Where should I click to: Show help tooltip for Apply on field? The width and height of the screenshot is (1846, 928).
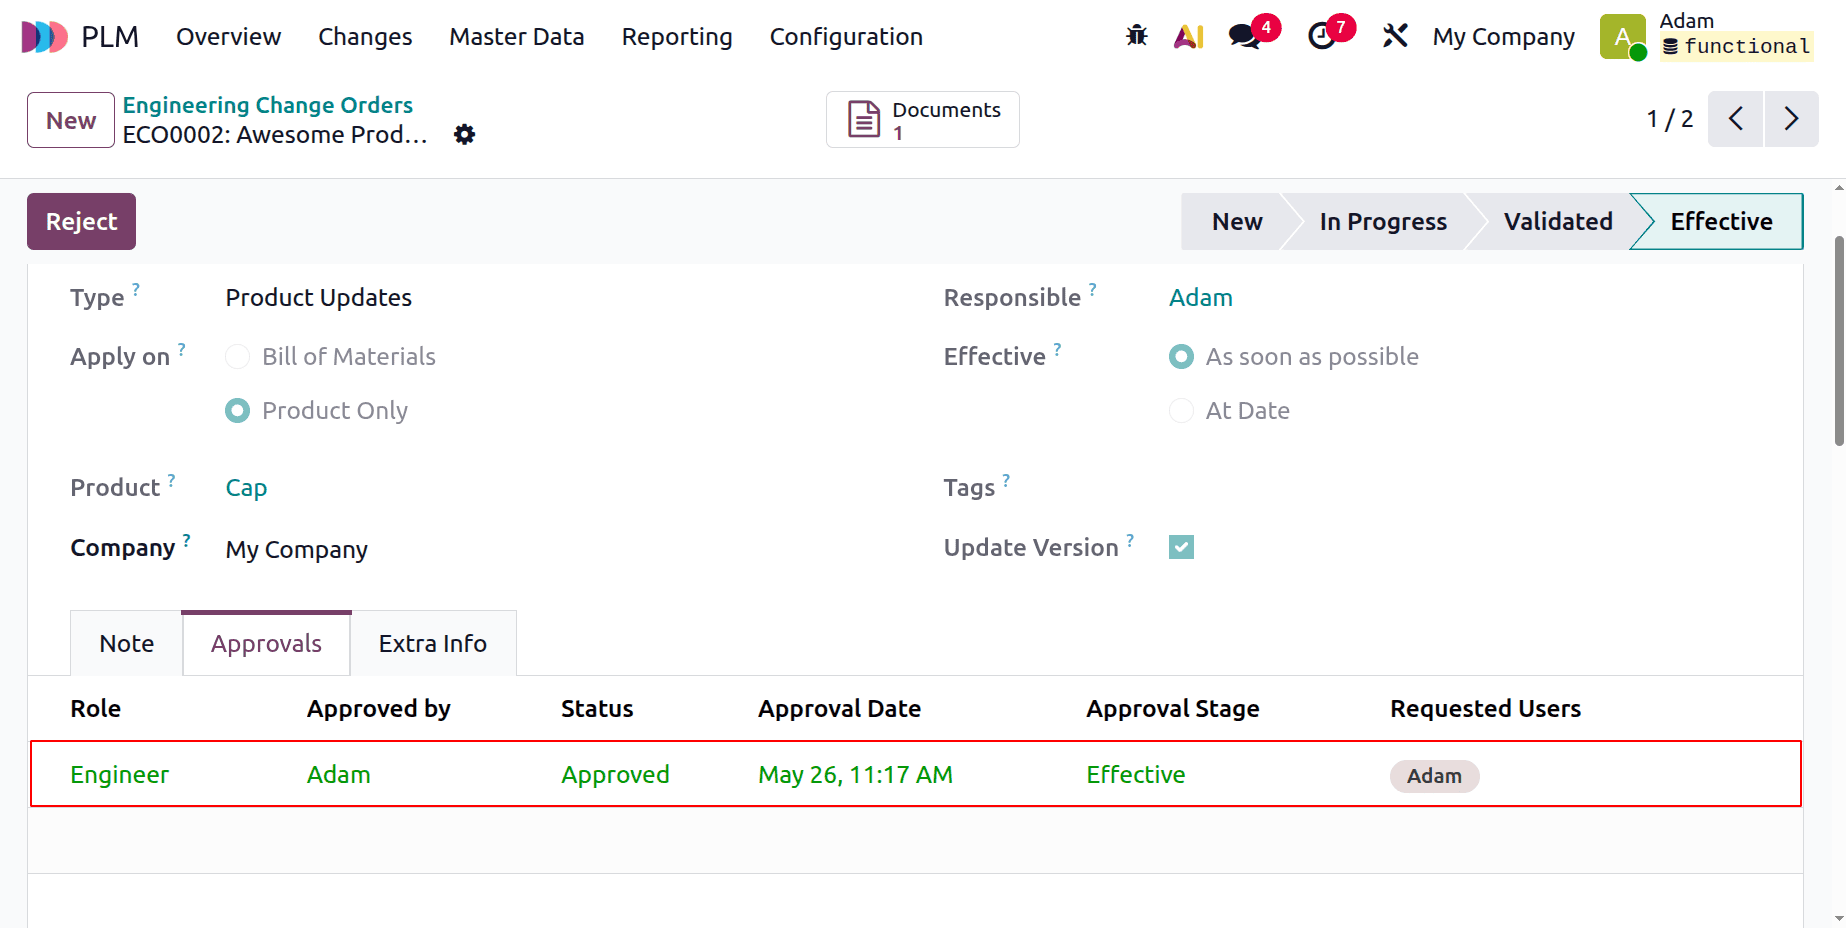point(181,348)
